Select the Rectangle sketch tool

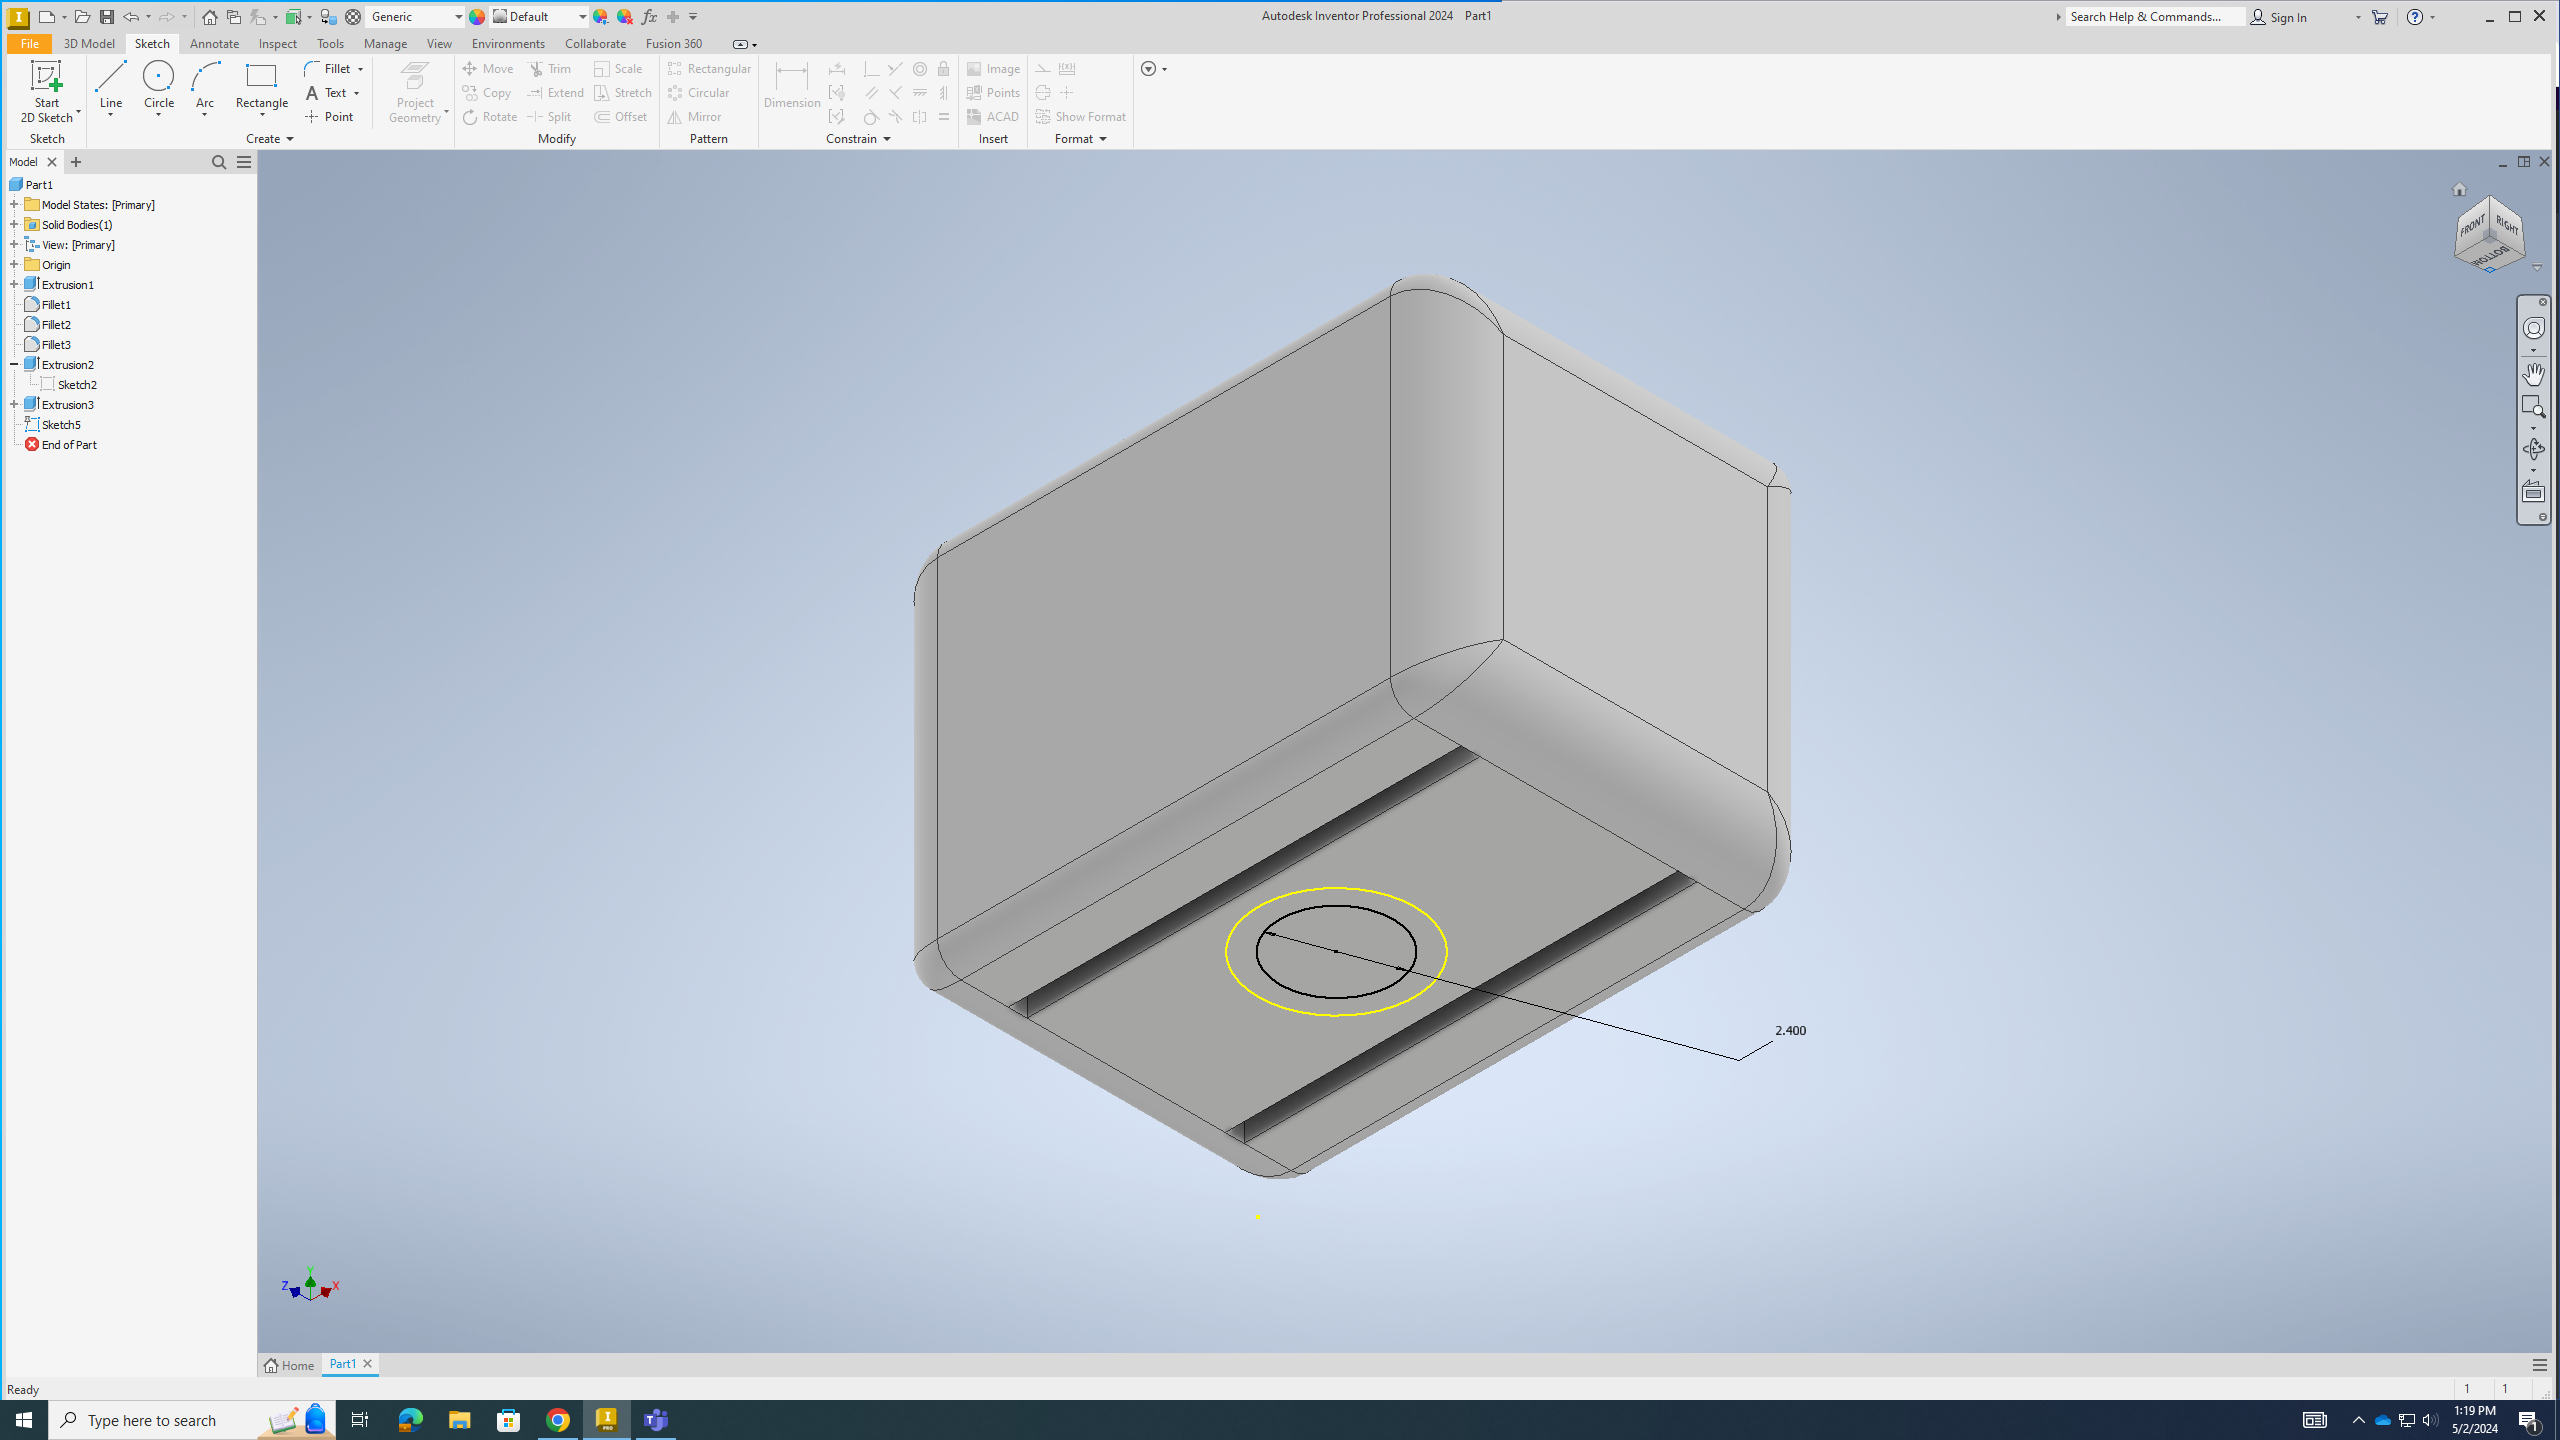[262, 86]
